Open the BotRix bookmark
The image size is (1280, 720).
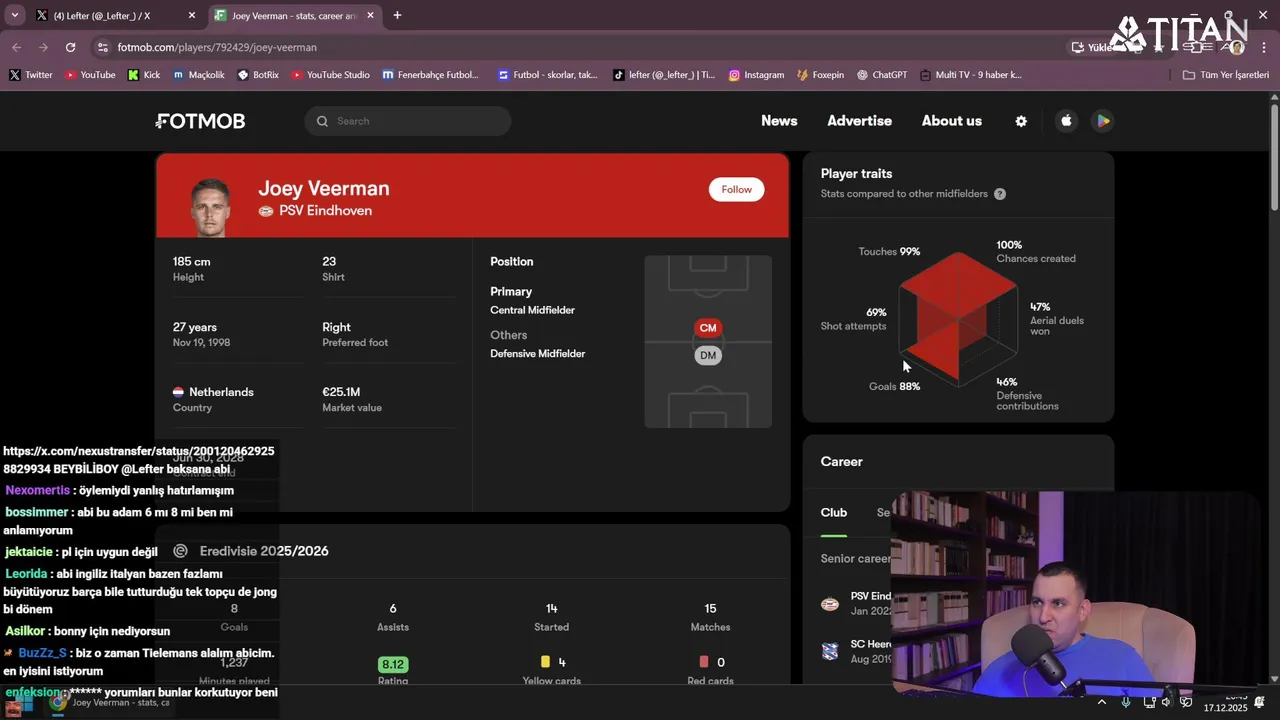coord(257,75)
